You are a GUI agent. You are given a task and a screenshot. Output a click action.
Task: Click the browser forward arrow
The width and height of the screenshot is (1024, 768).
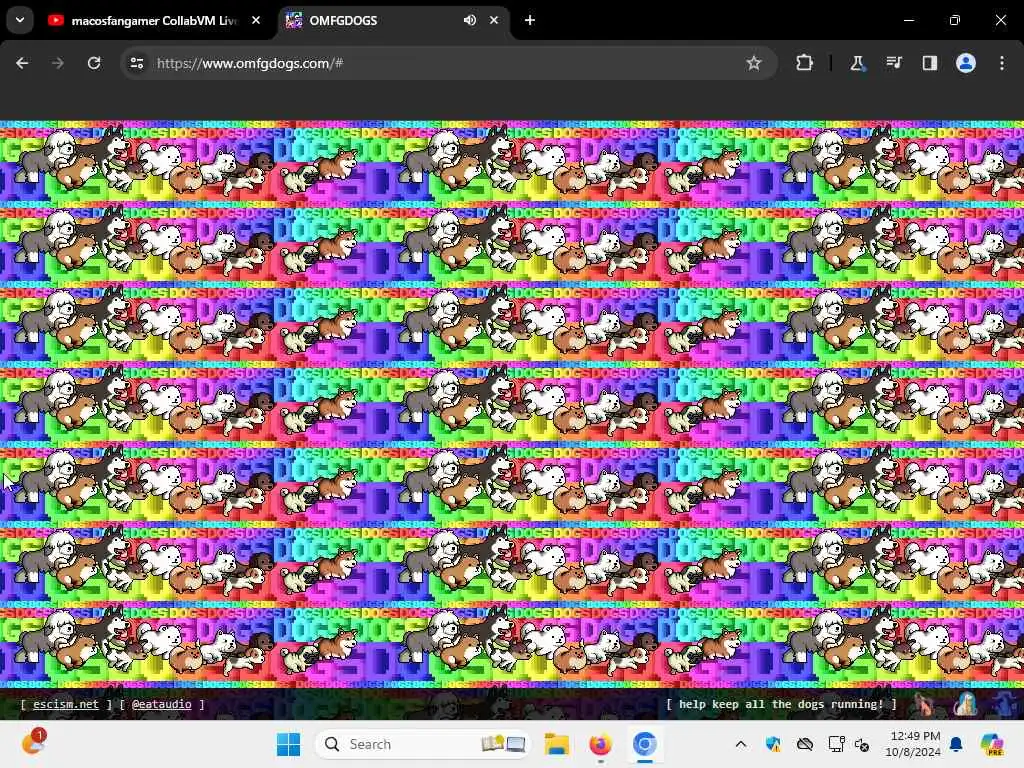pos(58,63)
